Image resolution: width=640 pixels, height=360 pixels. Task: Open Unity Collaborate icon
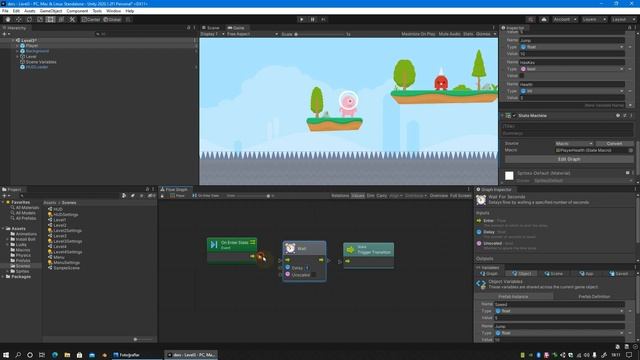pos(530,19)
